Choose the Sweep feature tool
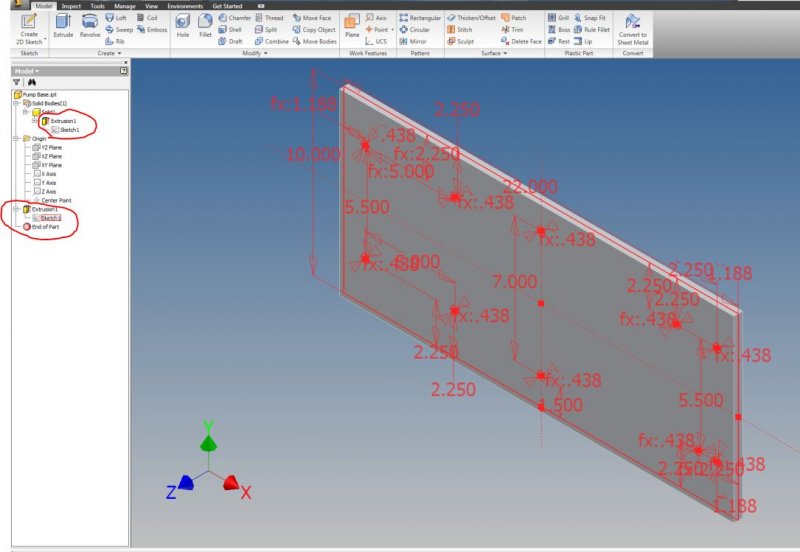 [x=119, y=30]
